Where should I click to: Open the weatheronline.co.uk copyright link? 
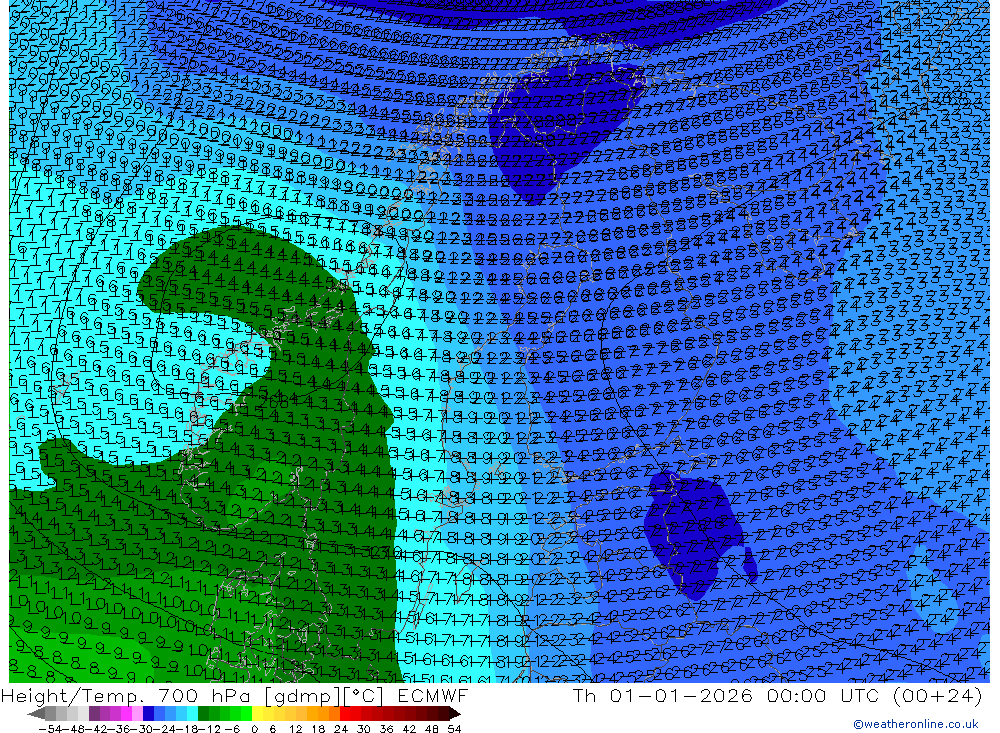pos(916,724)
